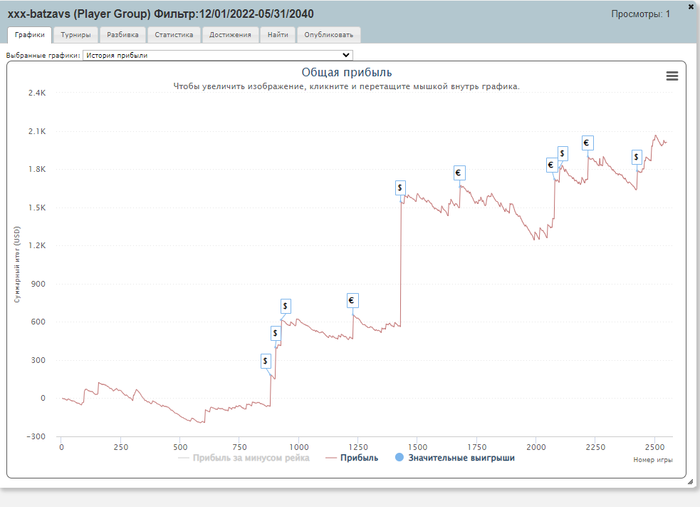The height and width of the screenshot is (507, 700).
Task: Click the zoom hint text under the chart title
Action: (x=346, y=87)
